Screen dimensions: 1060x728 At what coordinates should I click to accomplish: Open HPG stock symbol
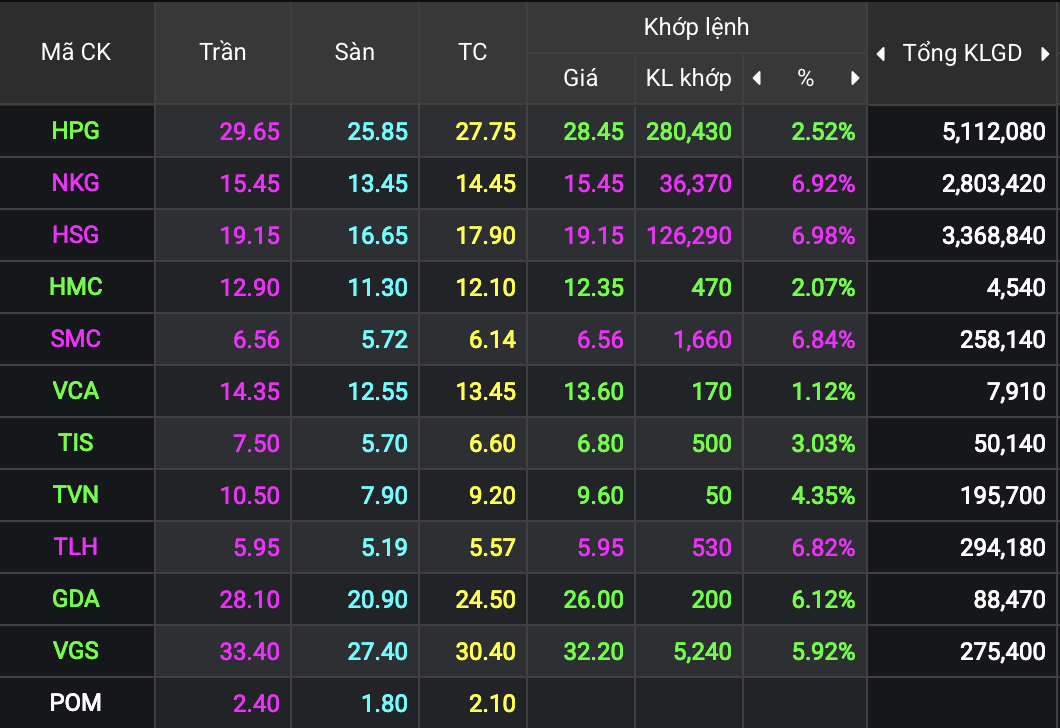click(x=76, y=131)
